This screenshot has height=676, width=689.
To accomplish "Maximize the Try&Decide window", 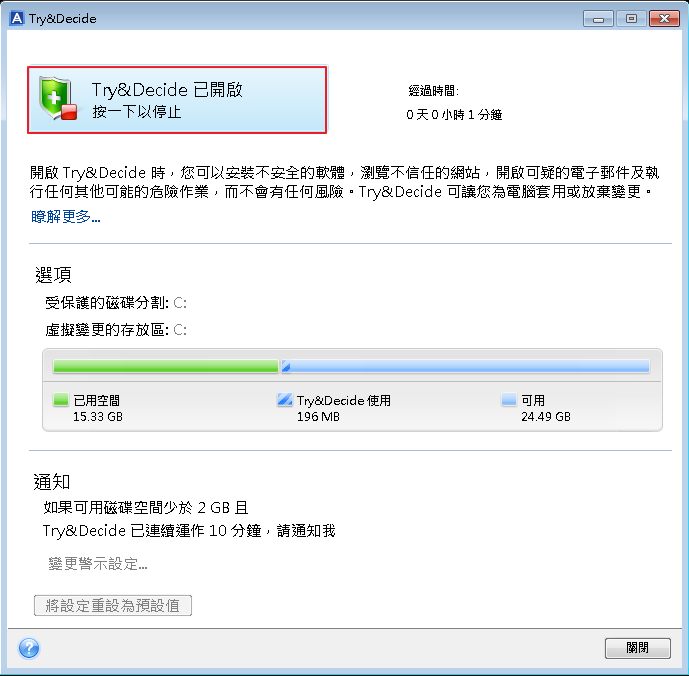I will 631,19.
